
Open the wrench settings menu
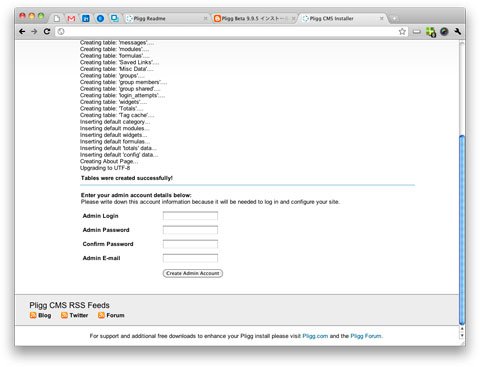[x=457, y=31]
